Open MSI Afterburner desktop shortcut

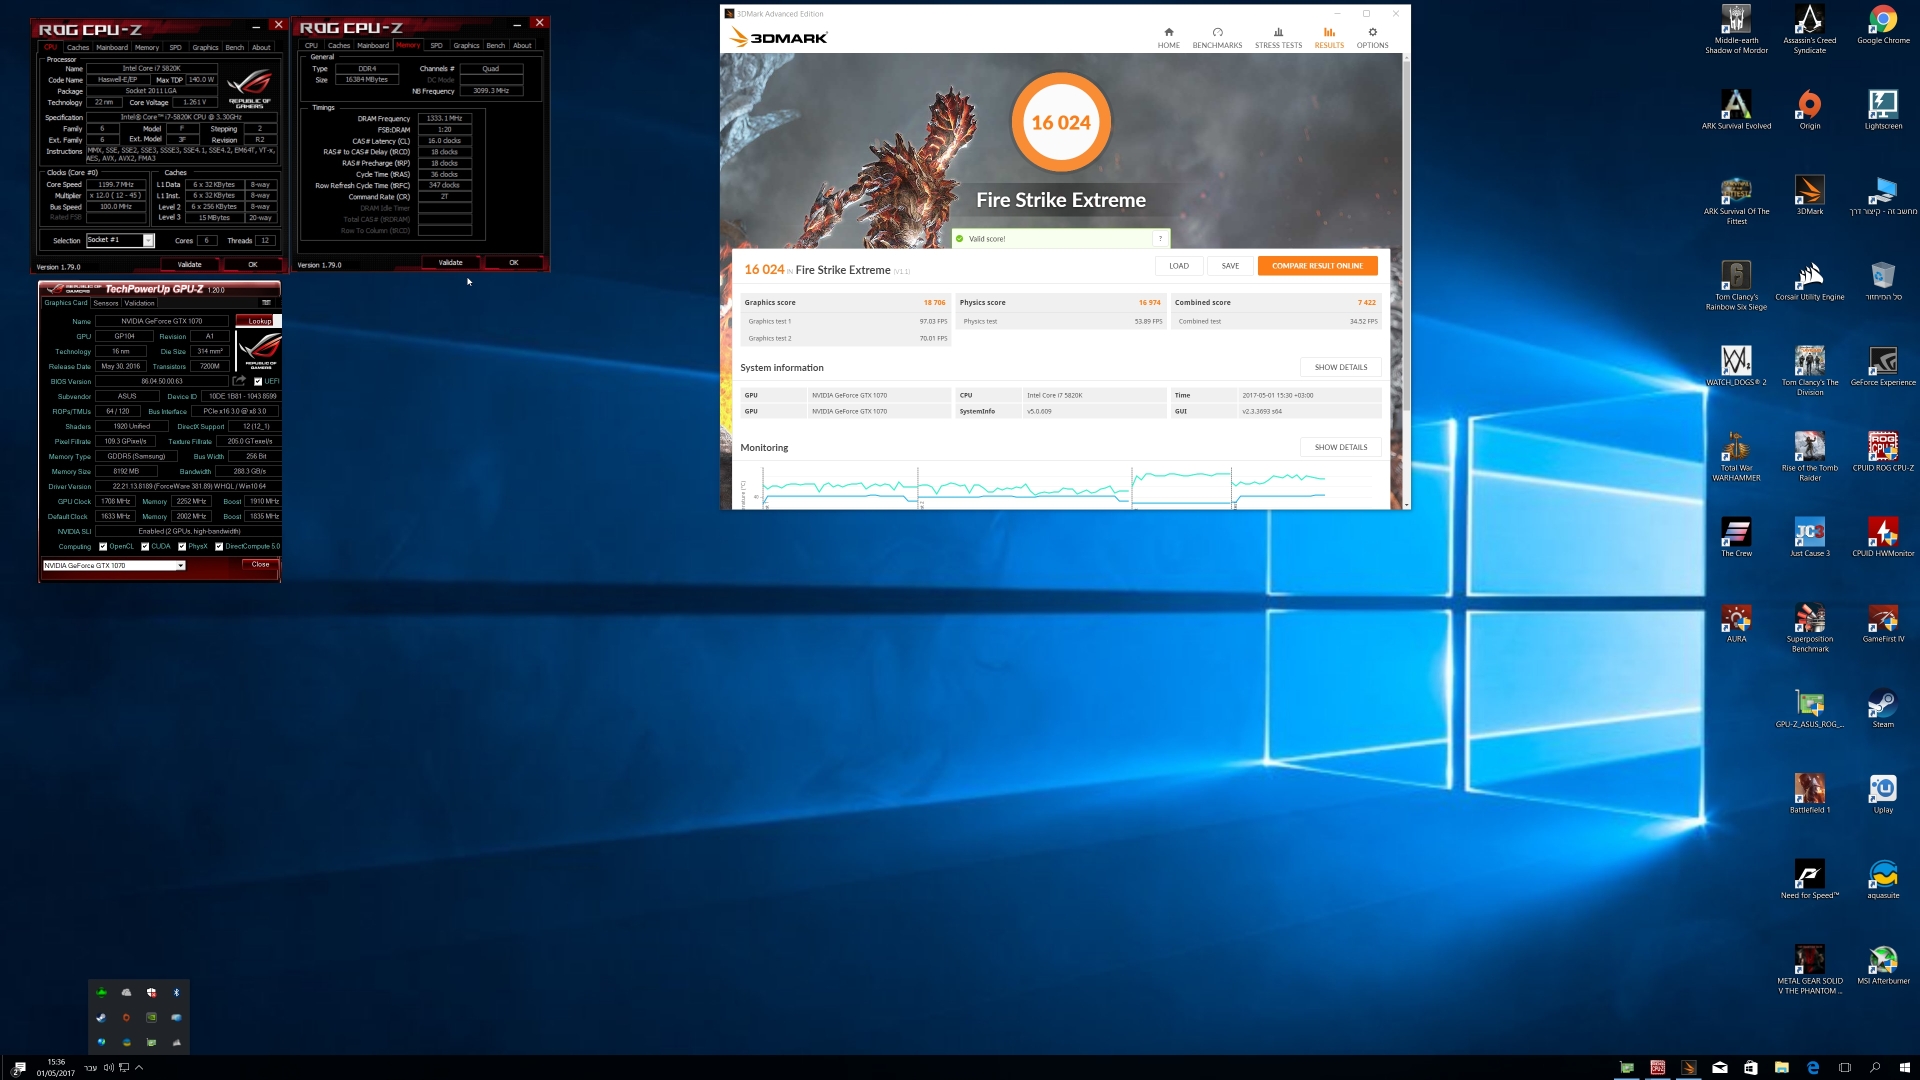click(x=1883, y=966)
